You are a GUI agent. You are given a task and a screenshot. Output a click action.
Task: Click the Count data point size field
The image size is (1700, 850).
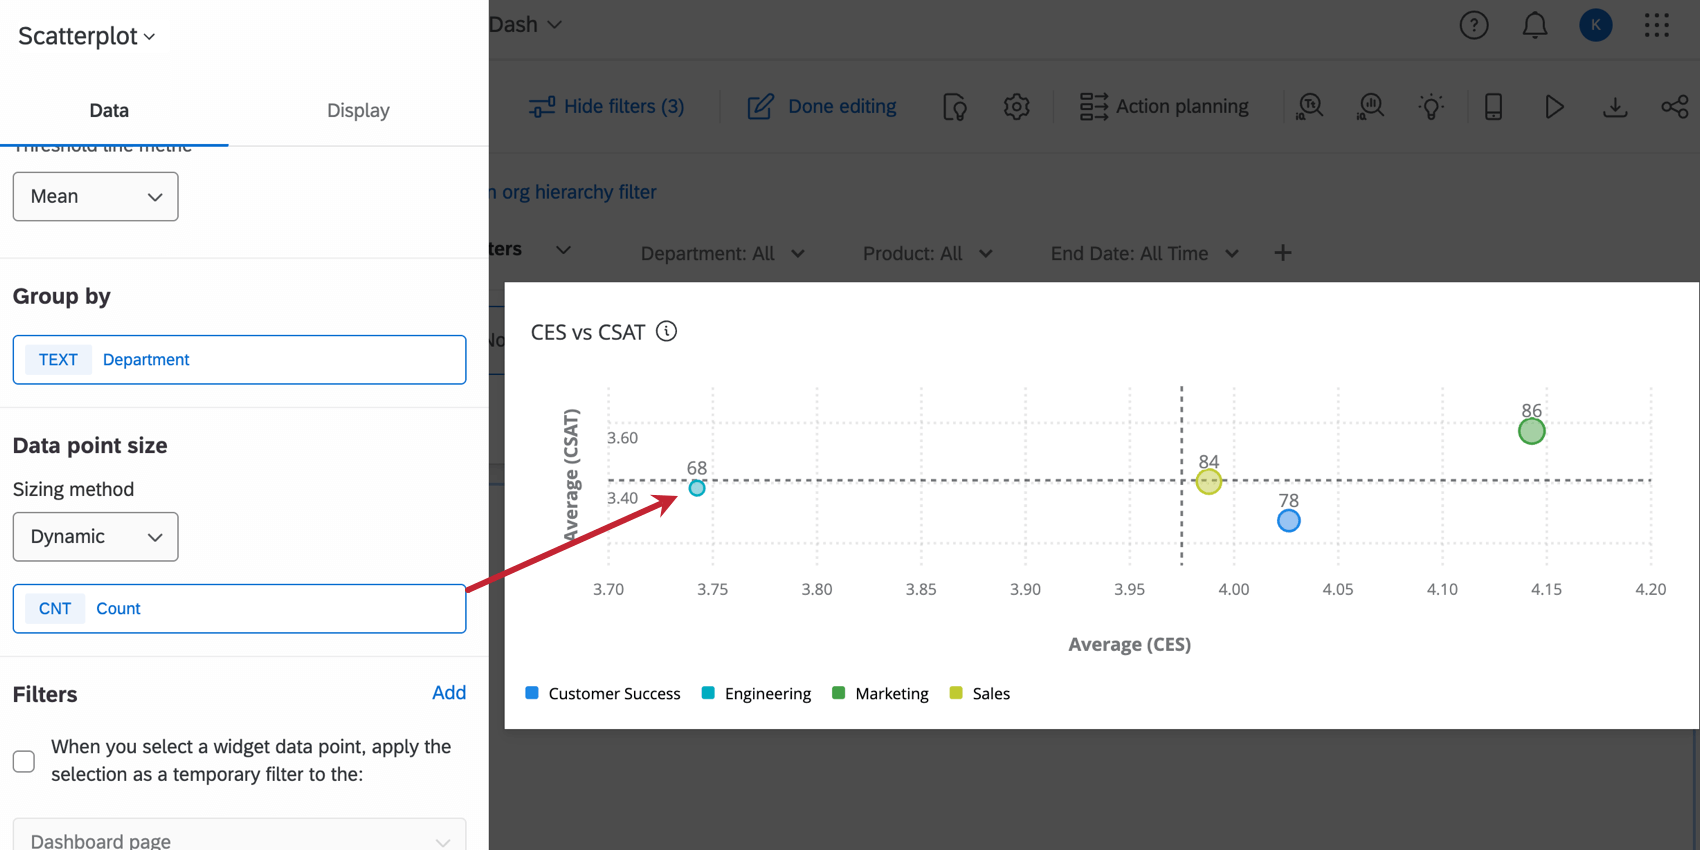click(x=239, y=609)
